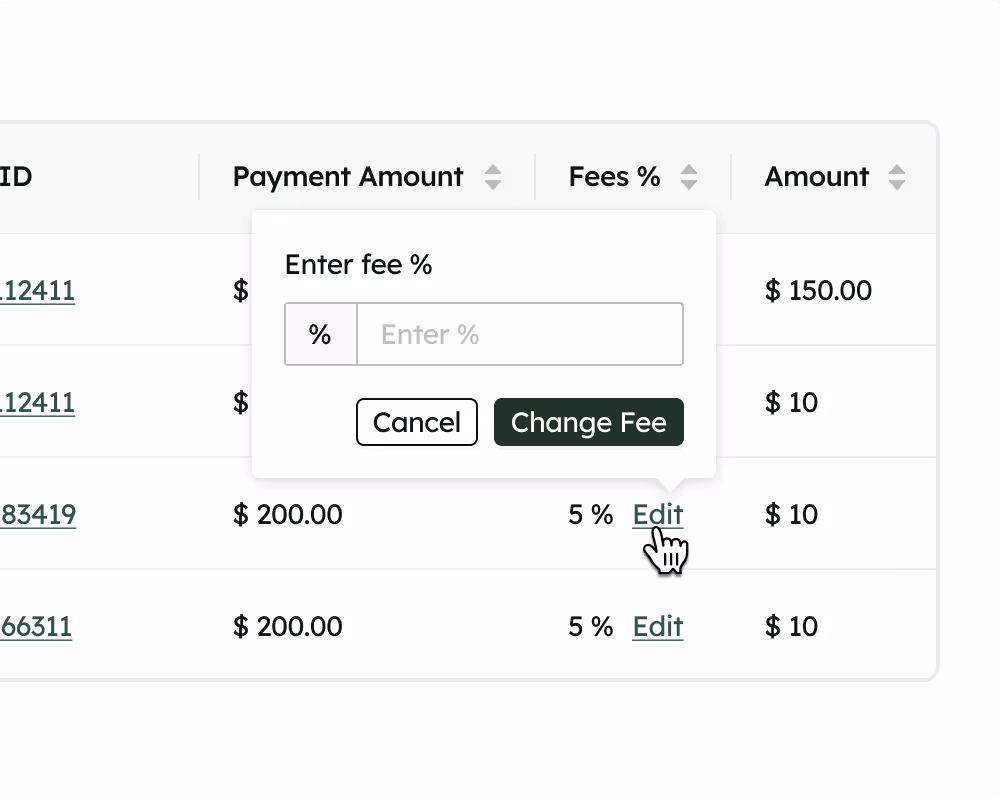Click the Payment Amount sort arrows icon
Image resolution: width=1000 pixels, height=800 pixels.
[x=492, y=178]
